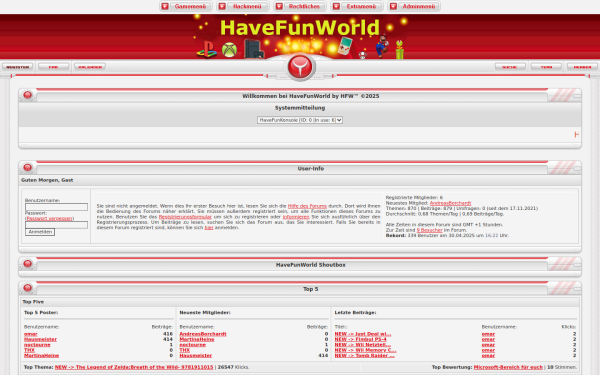Click the green pipe plant icon in the banner
This screenshot has width=600, height=375.
click(x=399, y=50)
